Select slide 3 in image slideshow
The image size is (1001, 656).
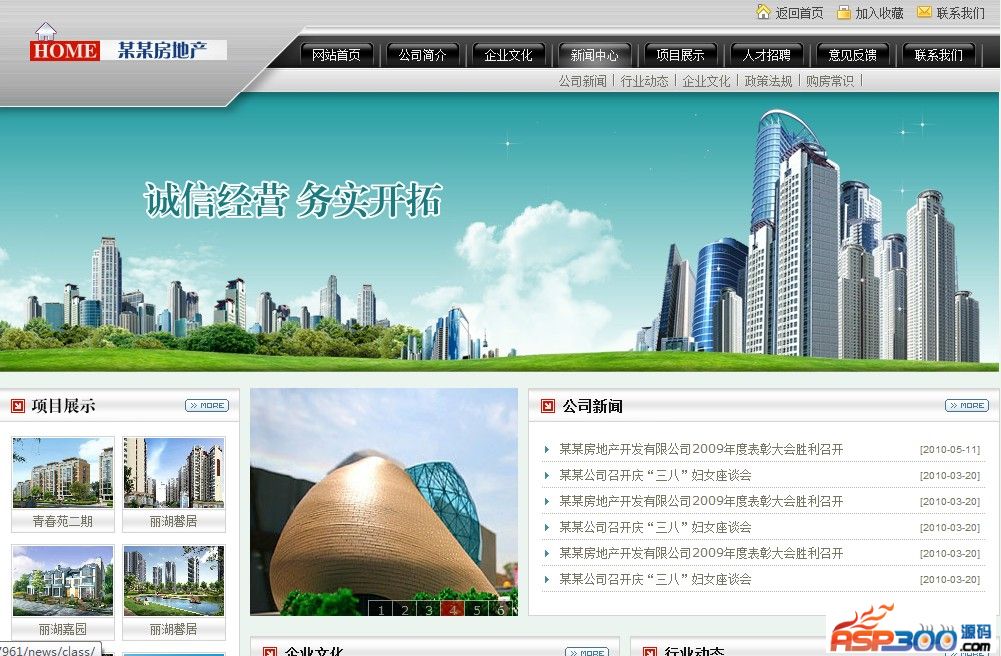428,609
